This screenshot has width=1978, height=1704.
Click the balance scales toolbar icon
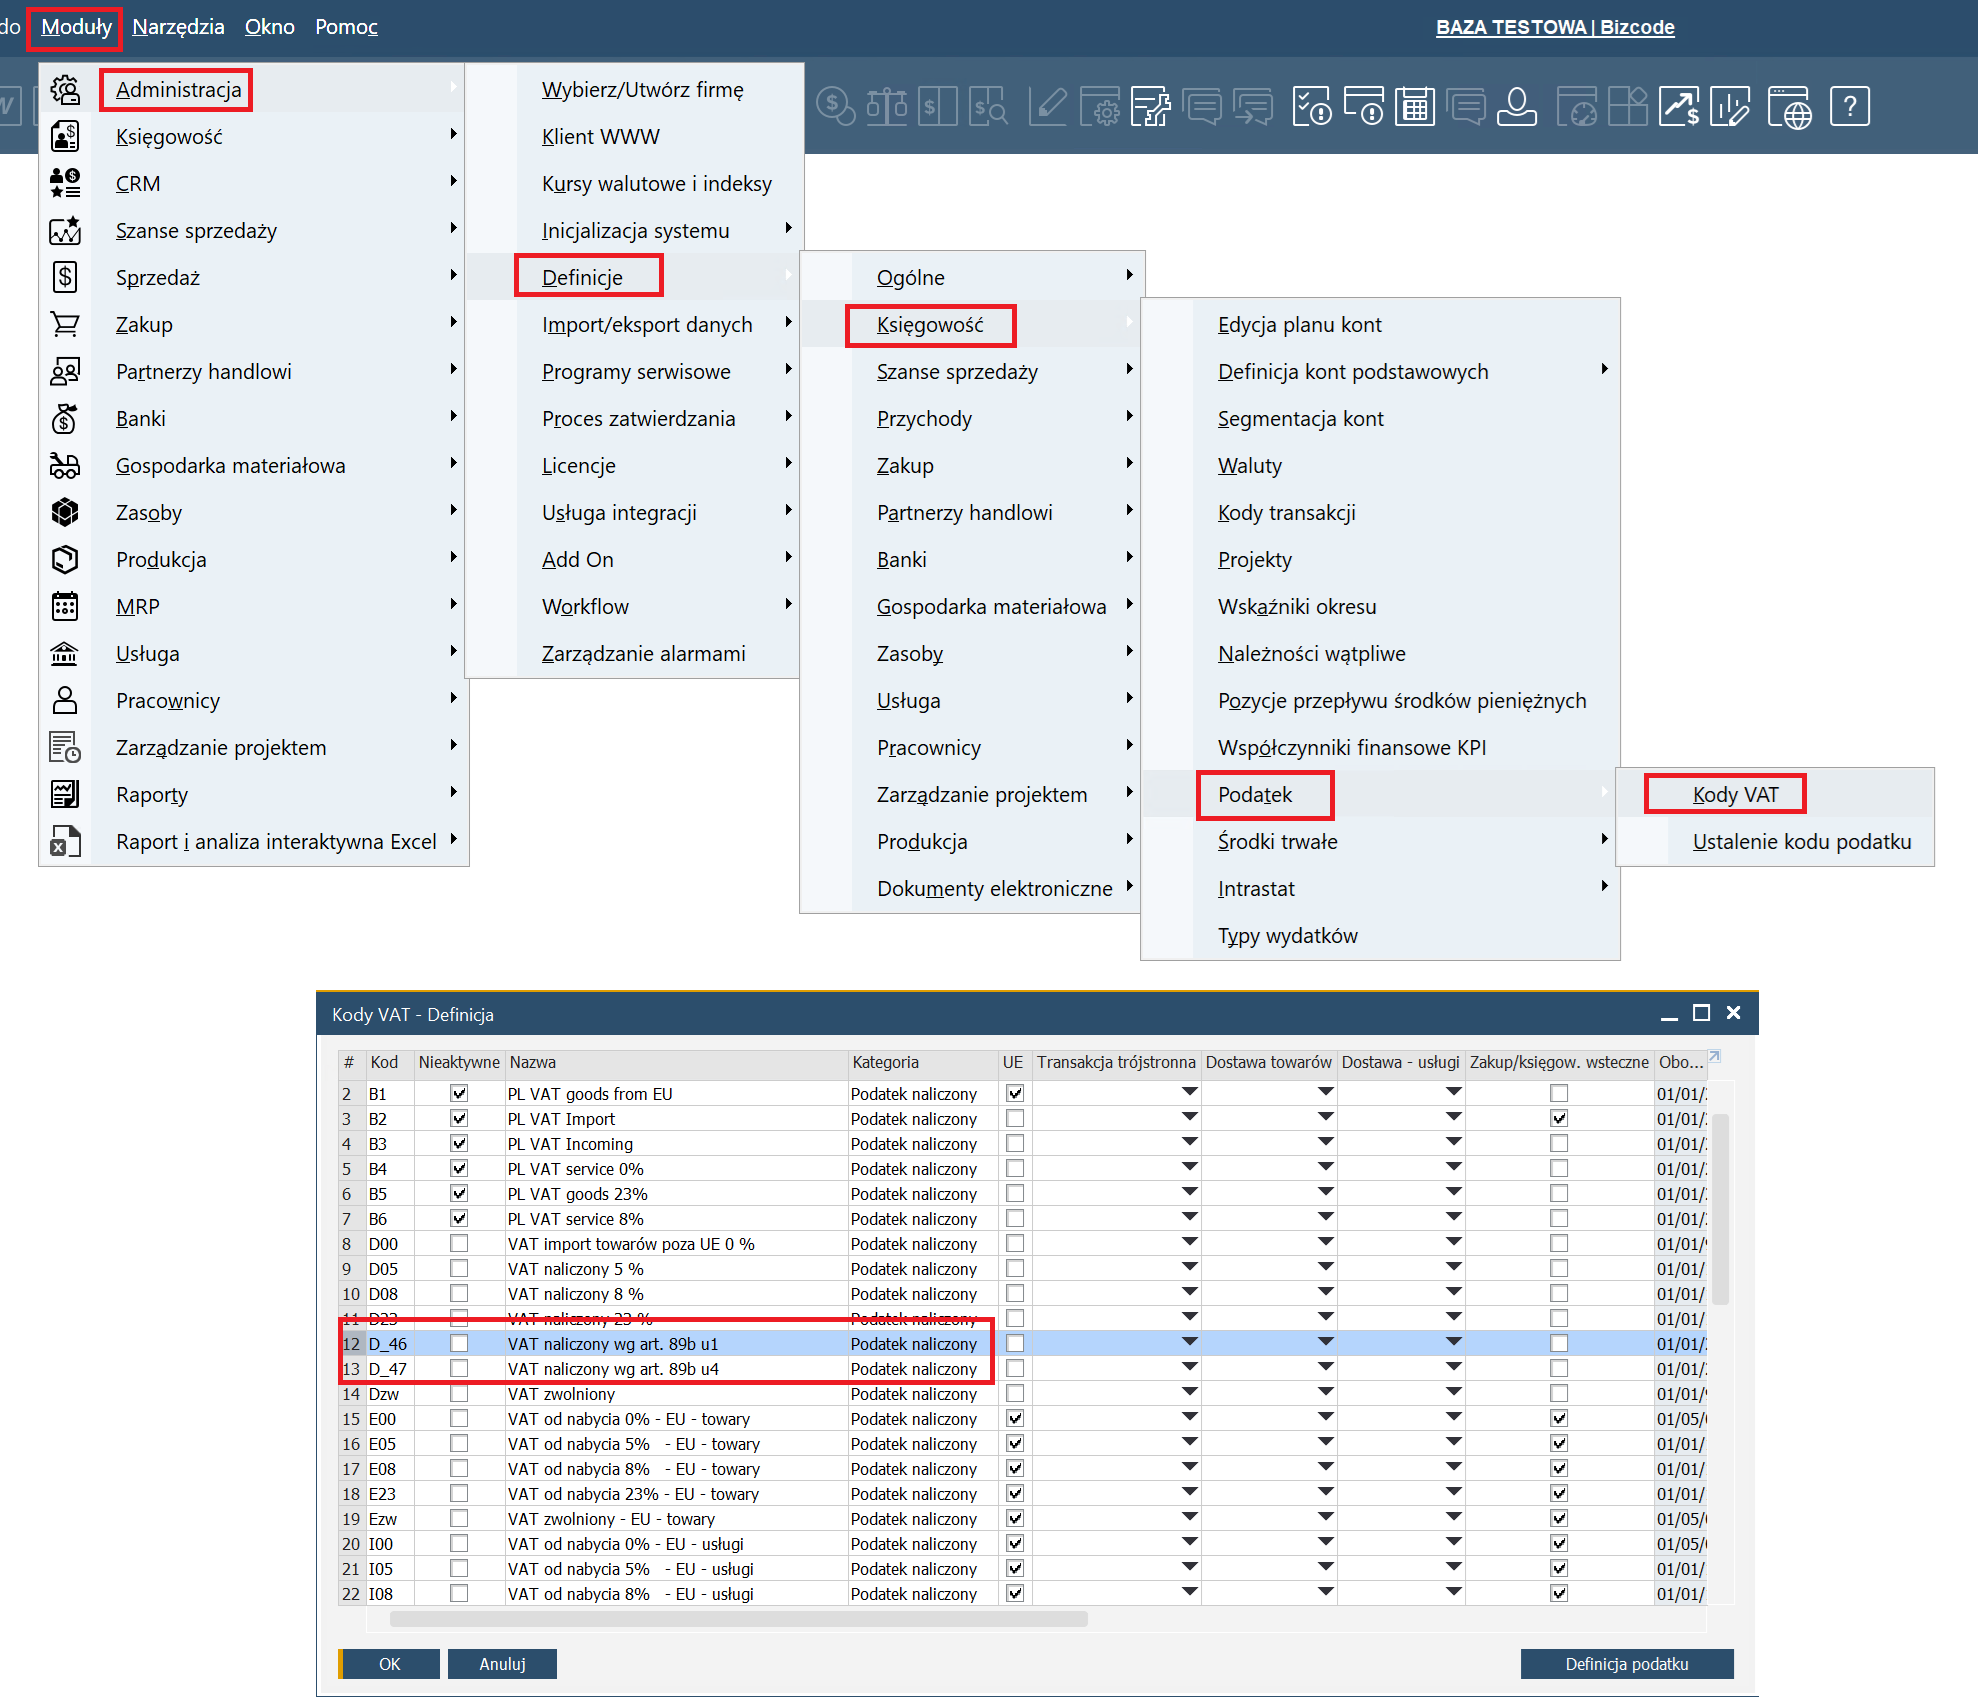pos(886,106)
